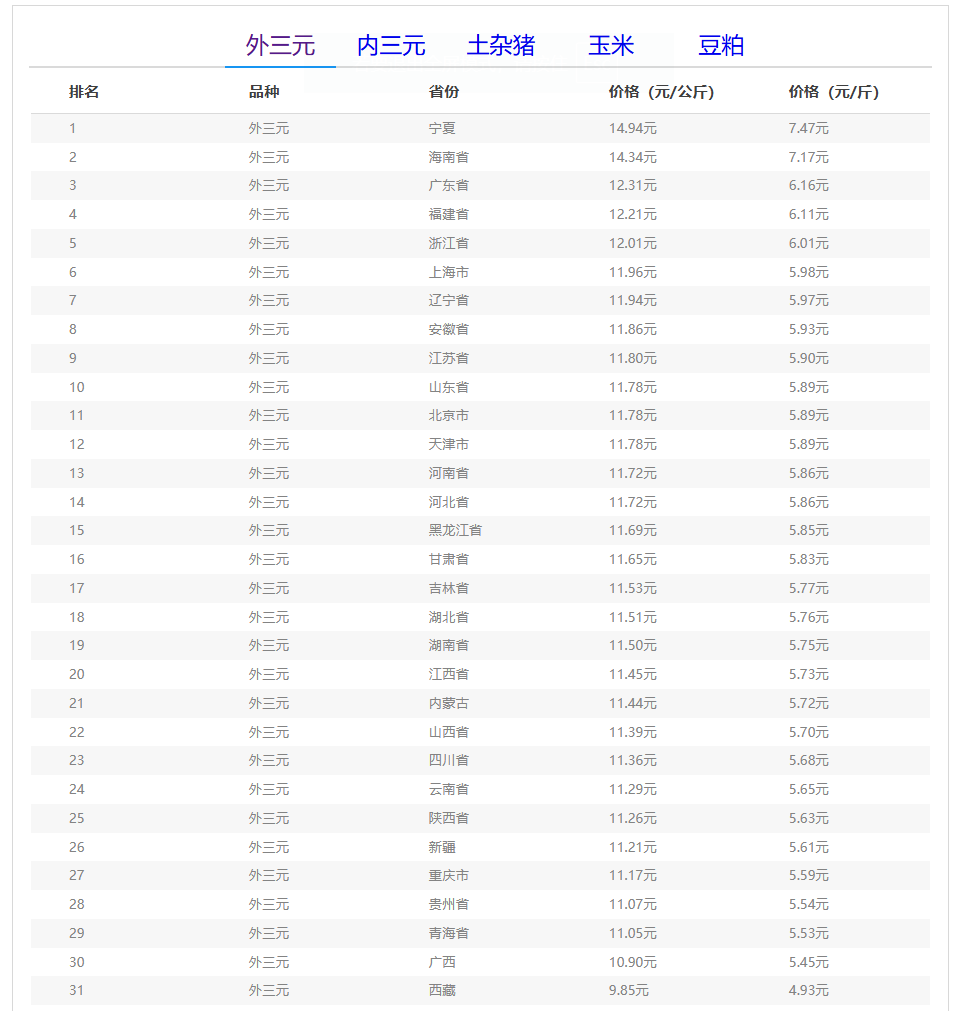Click the 黑龙江省 province cell

click(455, 530)
